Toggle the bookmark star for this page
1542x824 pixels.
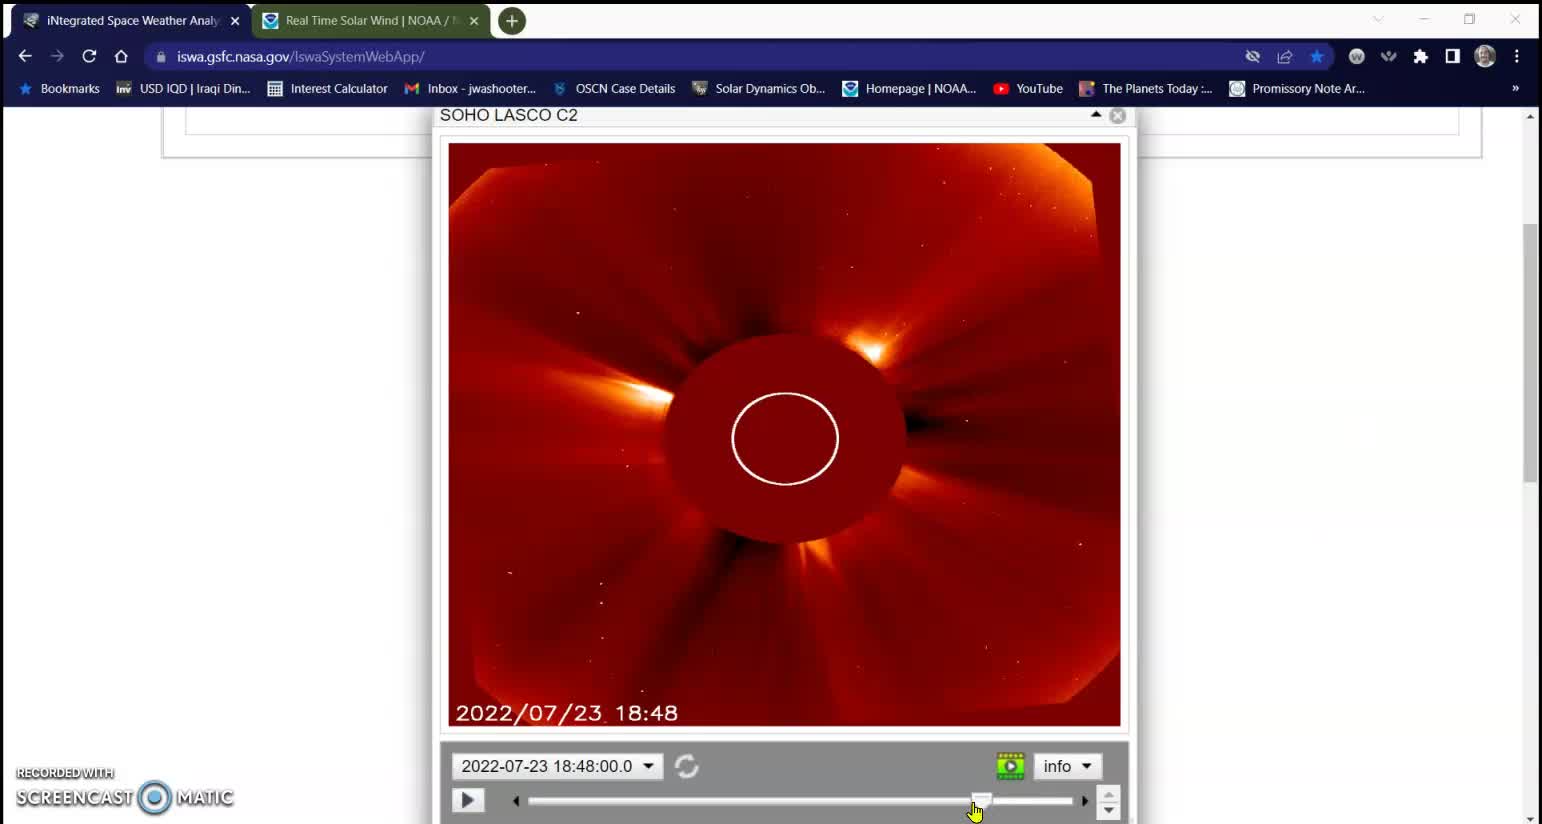click(1317, 56)
